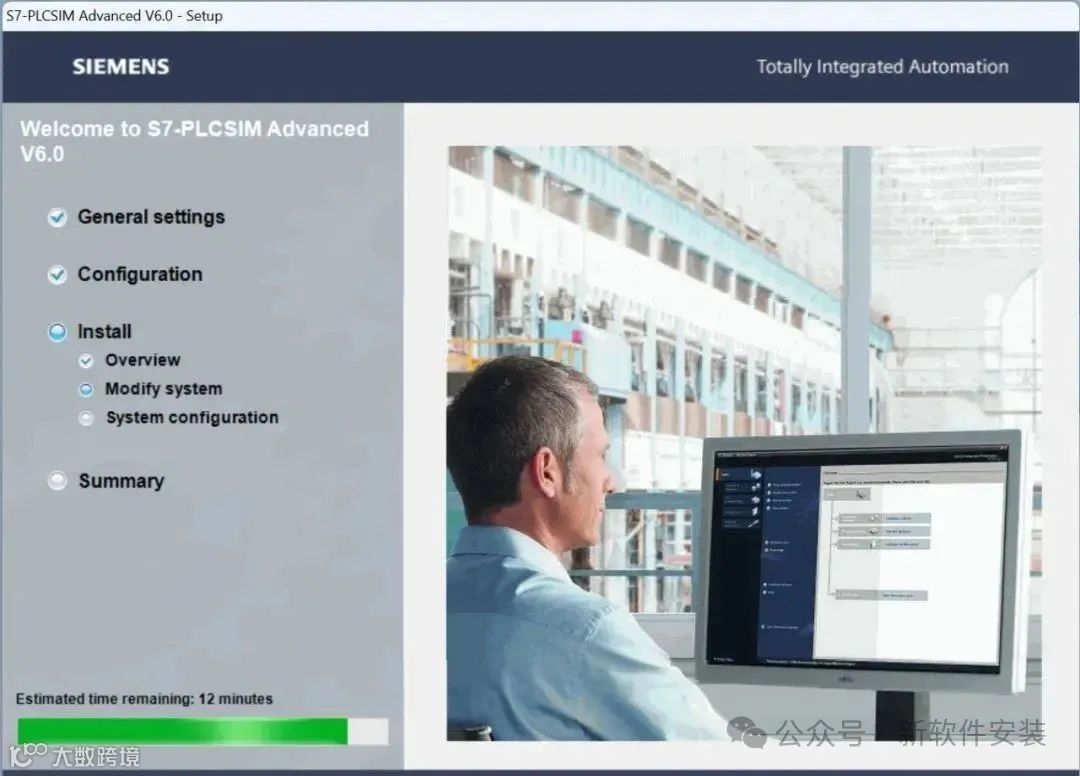Click the General settings checkmark icon
Image resolution: width=1080 pixels, height=776 pixels.
57,218
